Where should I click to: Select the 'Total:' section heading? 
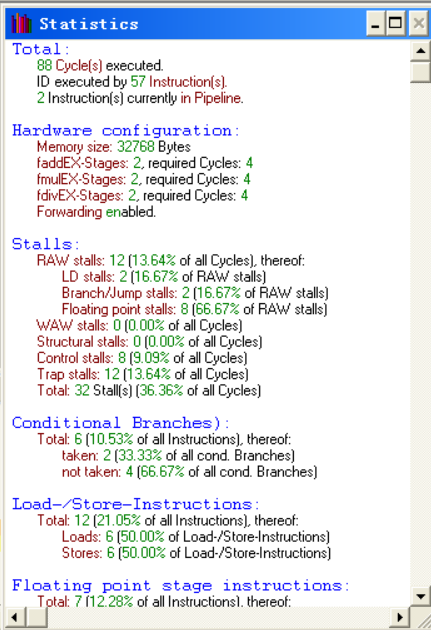41,49
